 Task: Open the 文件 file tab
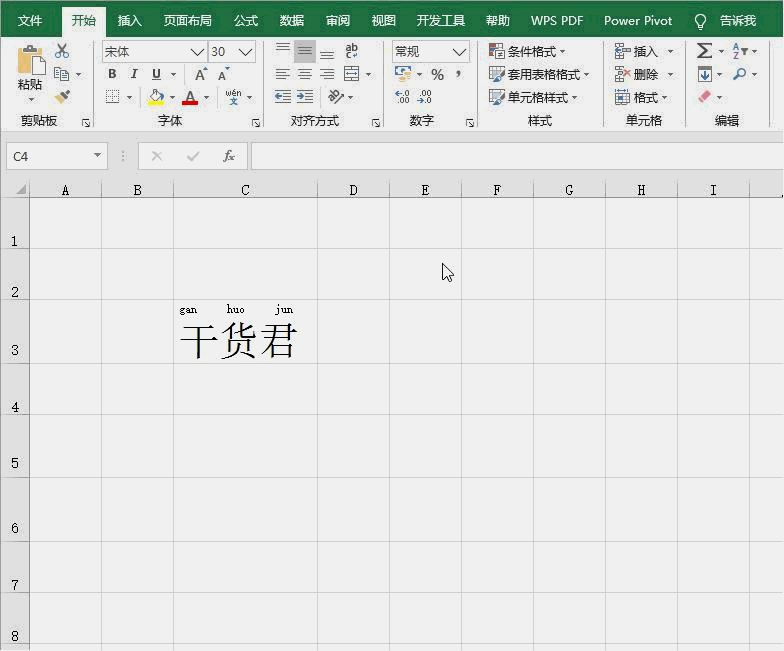coord(30,20)
